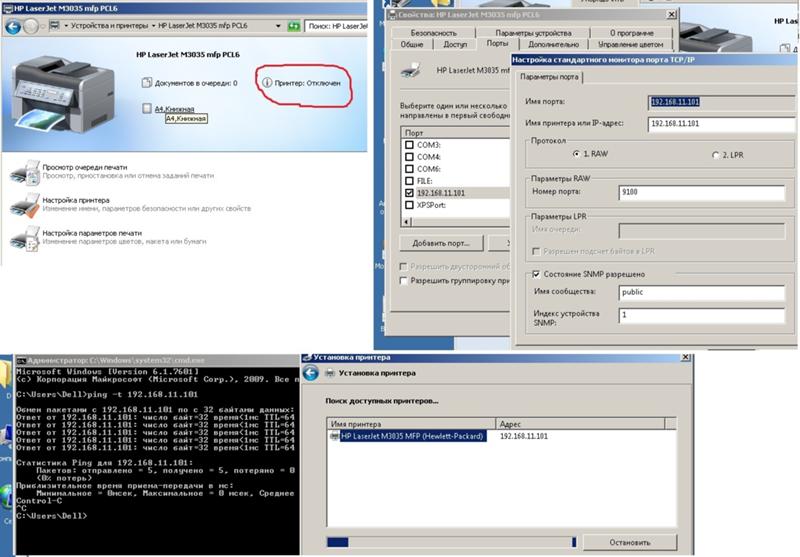Click printer icon in Ports tab
This screenshot has width=800, height=557.
411,70
